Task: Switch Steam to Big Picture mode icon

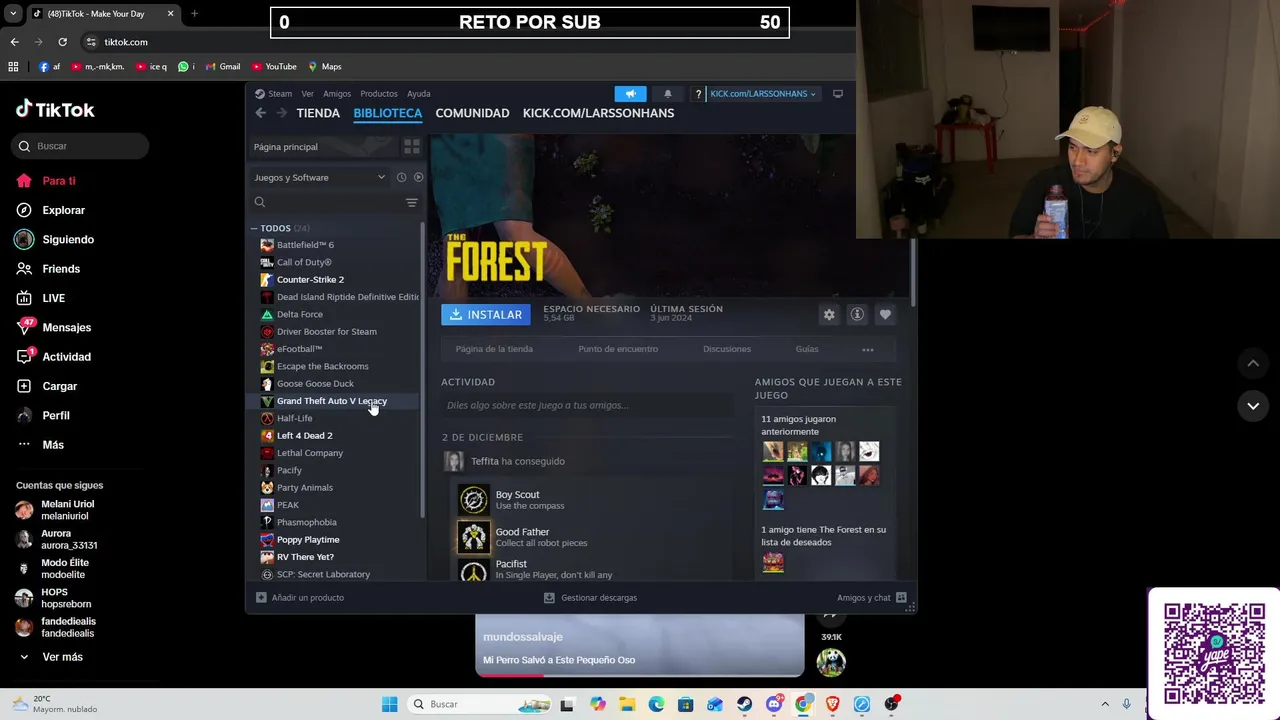Action: tap(838, 94)
